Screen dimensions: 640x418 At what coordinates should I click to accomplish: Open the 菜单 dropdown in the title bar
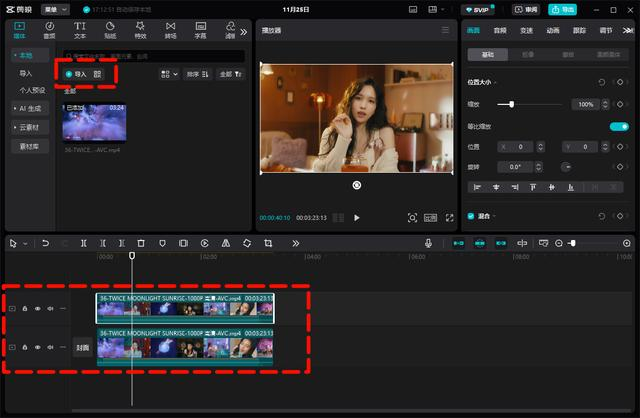(x=56, y=9)
